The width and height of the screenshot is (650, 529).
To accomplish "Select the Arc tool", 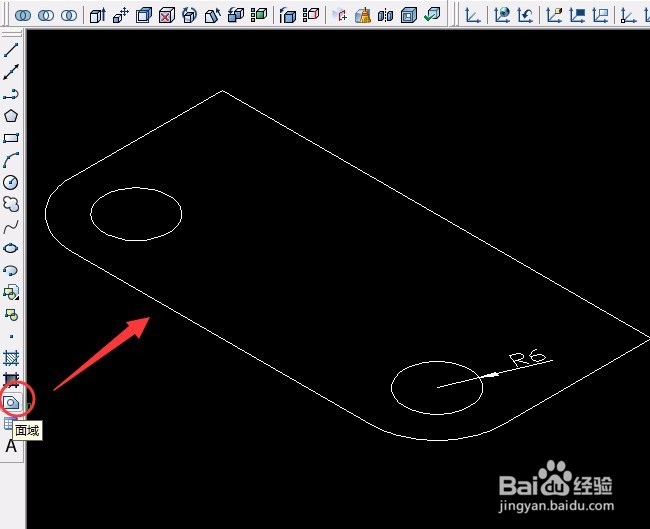I will (x=11, y=160).
